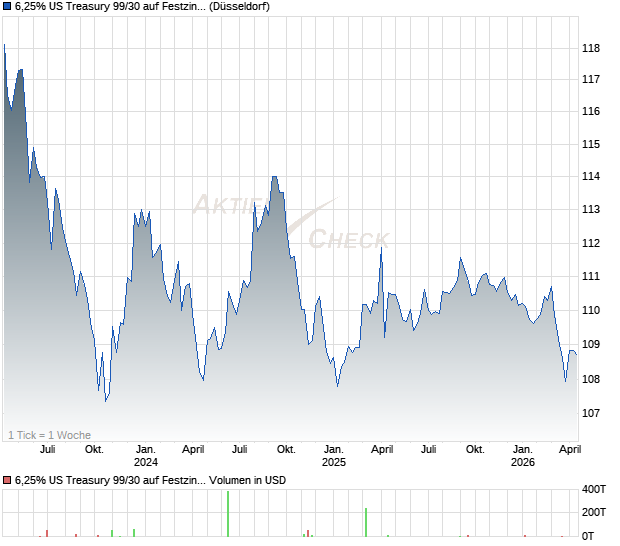Click the first Juli axis label
Screen dimensions: 620x546
pos(47,450)
